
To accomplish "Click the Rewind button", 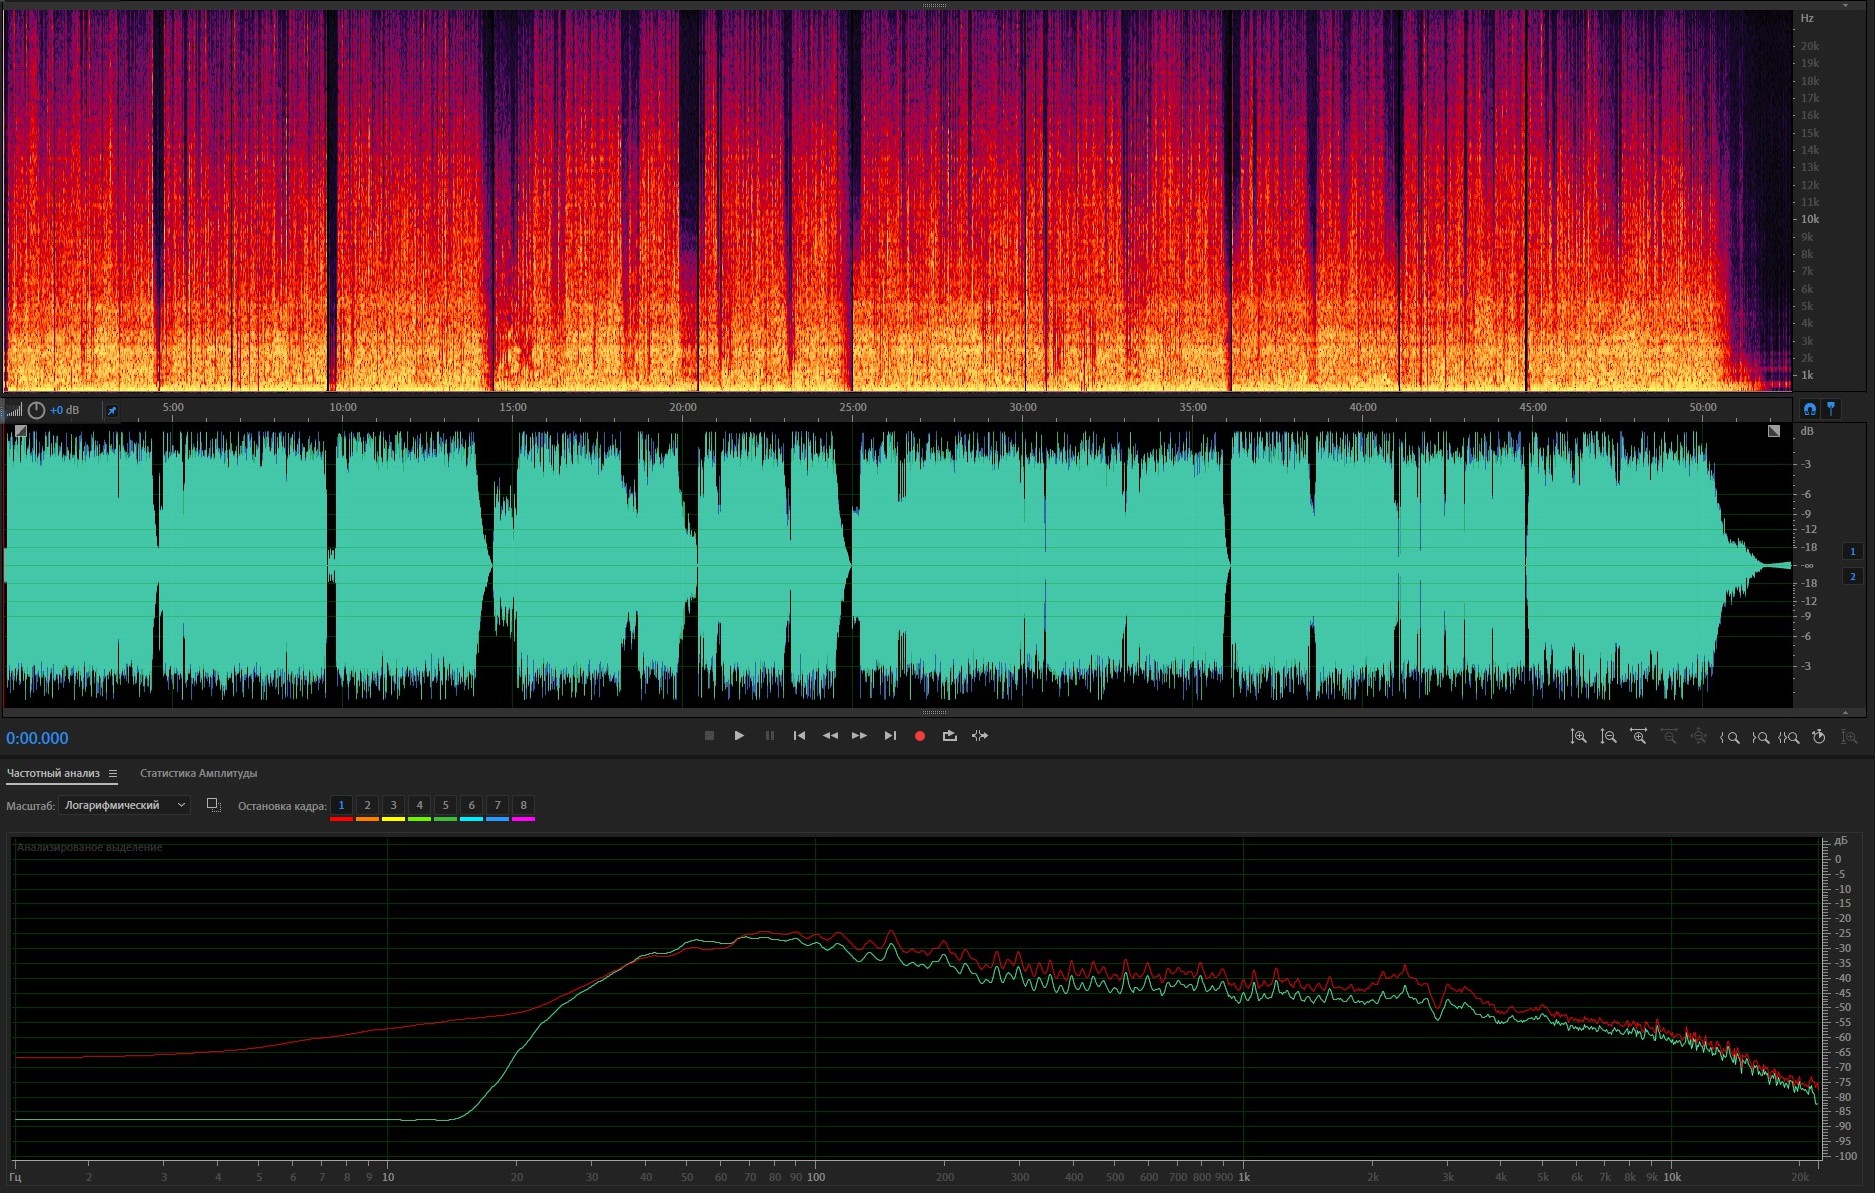I will (x=830, y=736).
